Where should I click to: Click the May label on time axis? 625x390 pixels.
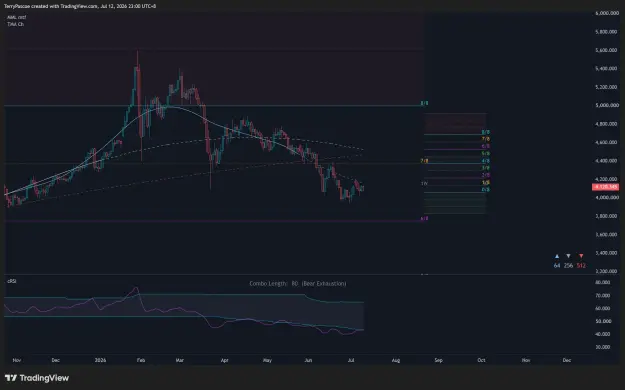click(x=267, y=360)
